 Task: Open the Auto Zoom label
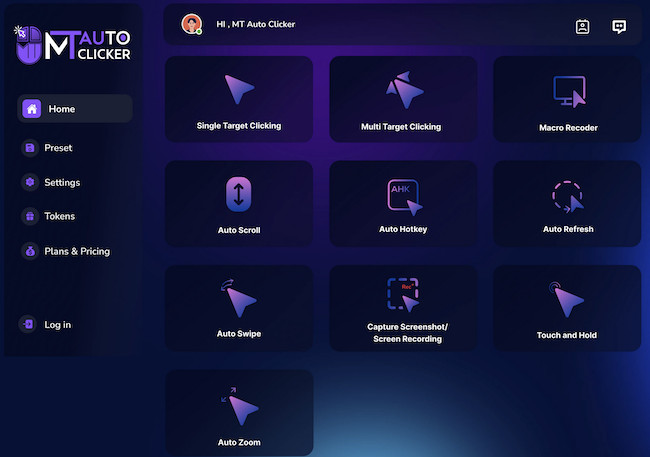239,442
